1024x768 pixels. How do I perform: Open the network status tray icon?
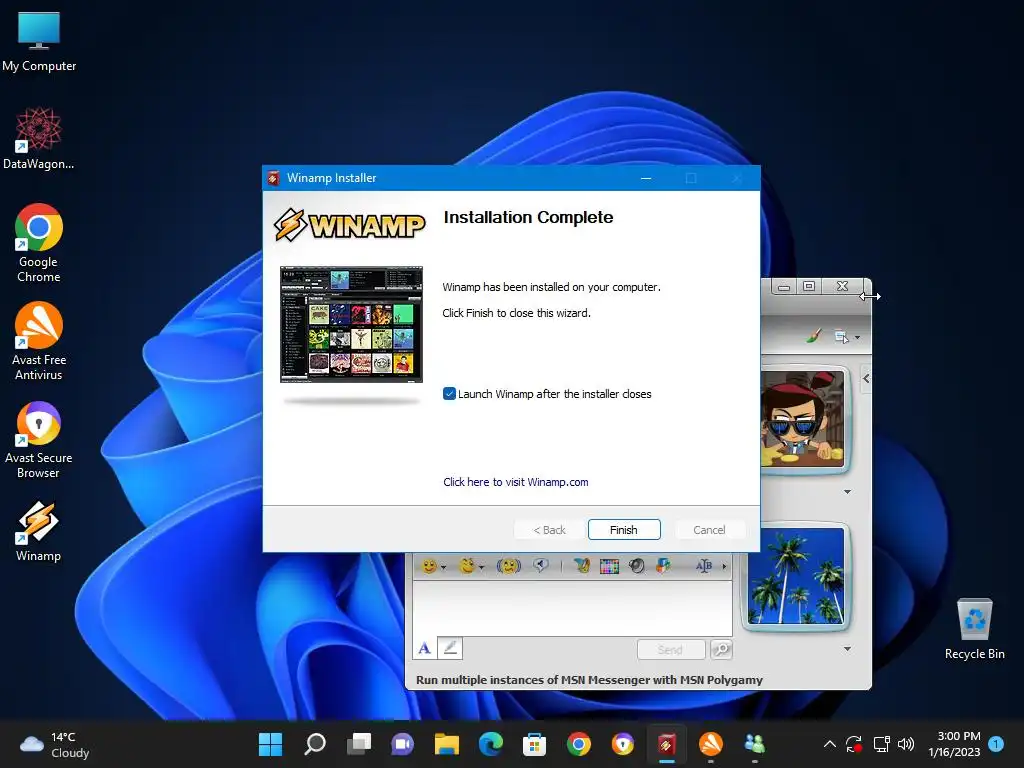(x=882, y=744)
